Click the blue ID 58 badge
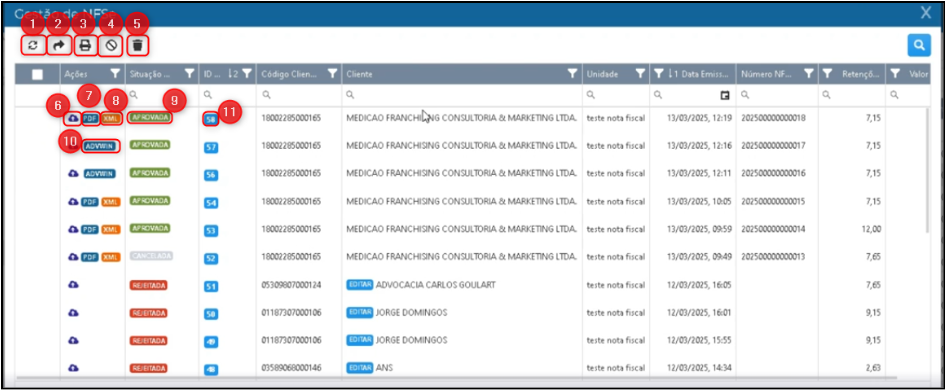 coord(211,119)
